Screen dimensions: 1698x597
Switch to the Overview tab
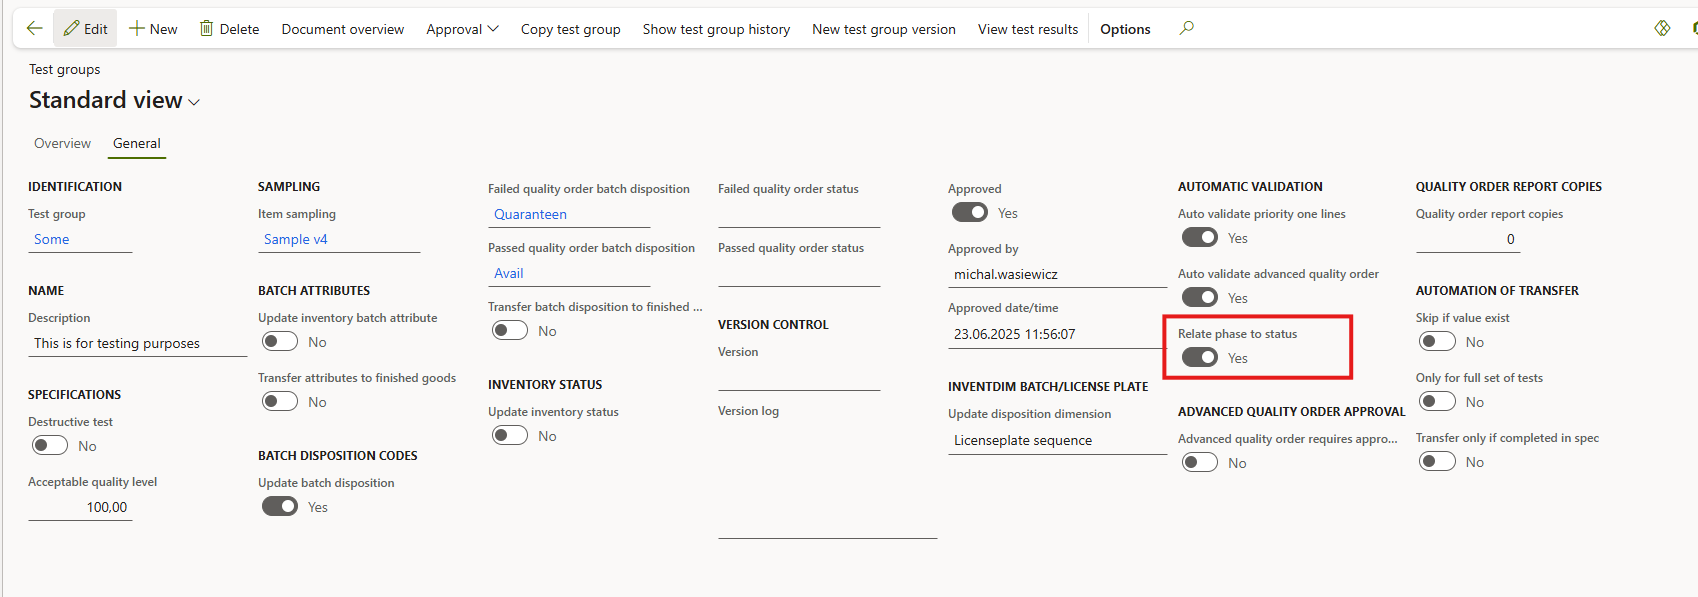click(x=62, y=144)
